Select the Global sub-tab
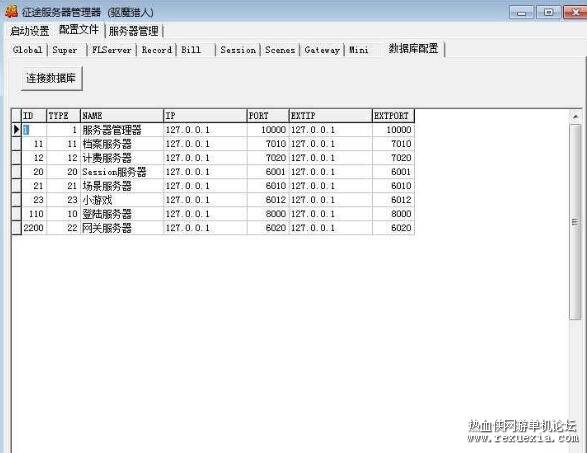This screenshot has height=453, width=587. point(27,50)
